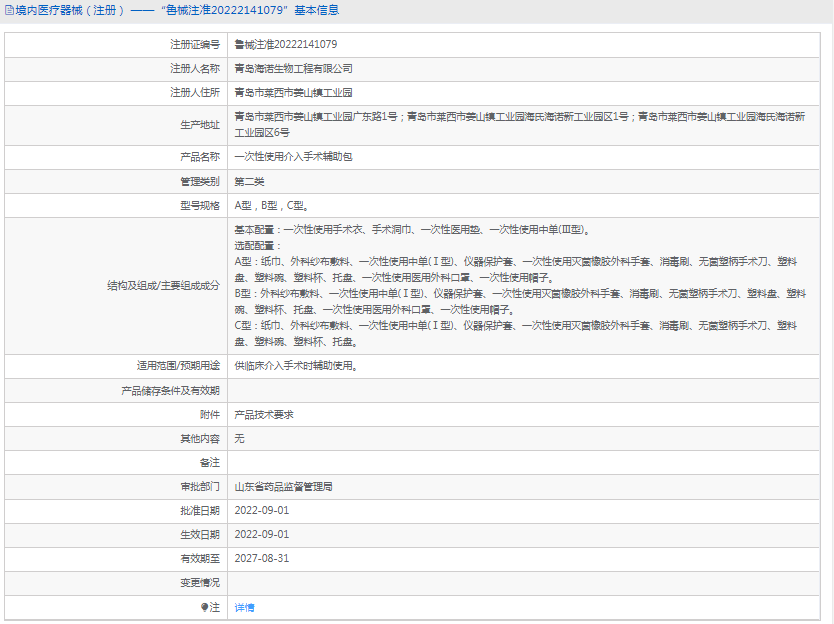This screenshot has height=624, width=834.
Task: Click the 注册证编号 row label
Action: (x=195, y=45)
